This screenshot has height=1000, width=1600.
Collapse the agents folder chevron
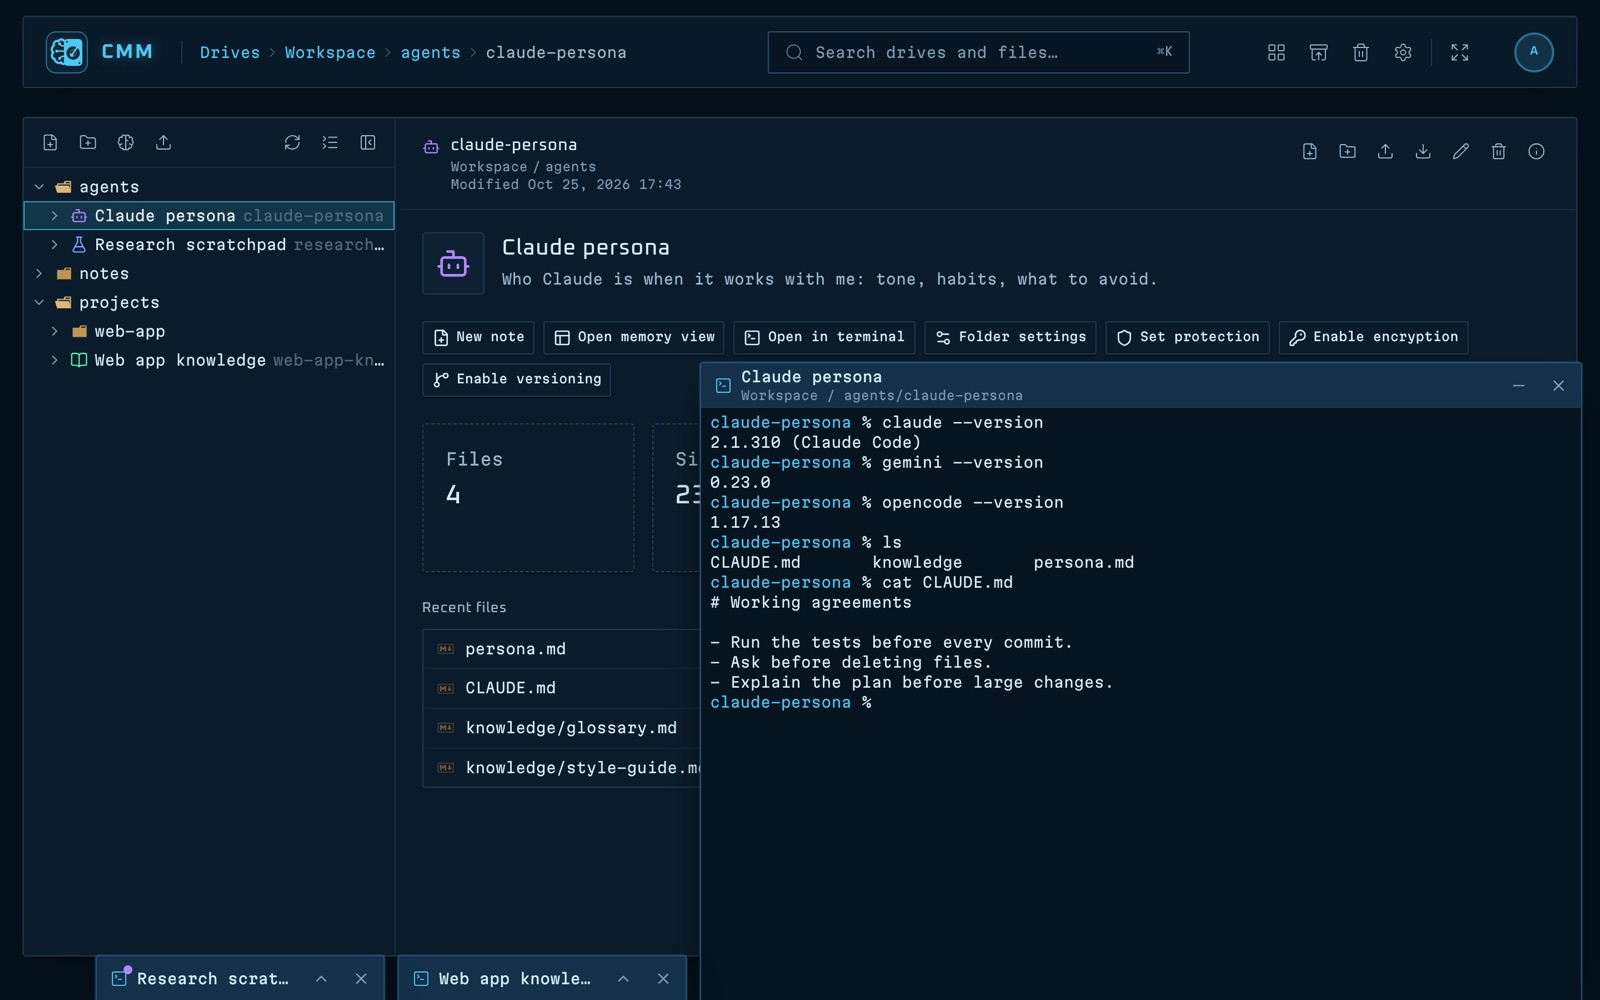pyautogui.click(x=39, y=187)
